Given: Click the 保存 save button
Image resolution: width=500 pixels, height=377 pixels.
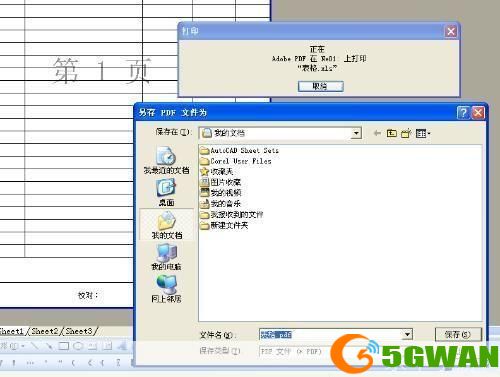Looking at the screenshot, I should click(x=458, y=334).
